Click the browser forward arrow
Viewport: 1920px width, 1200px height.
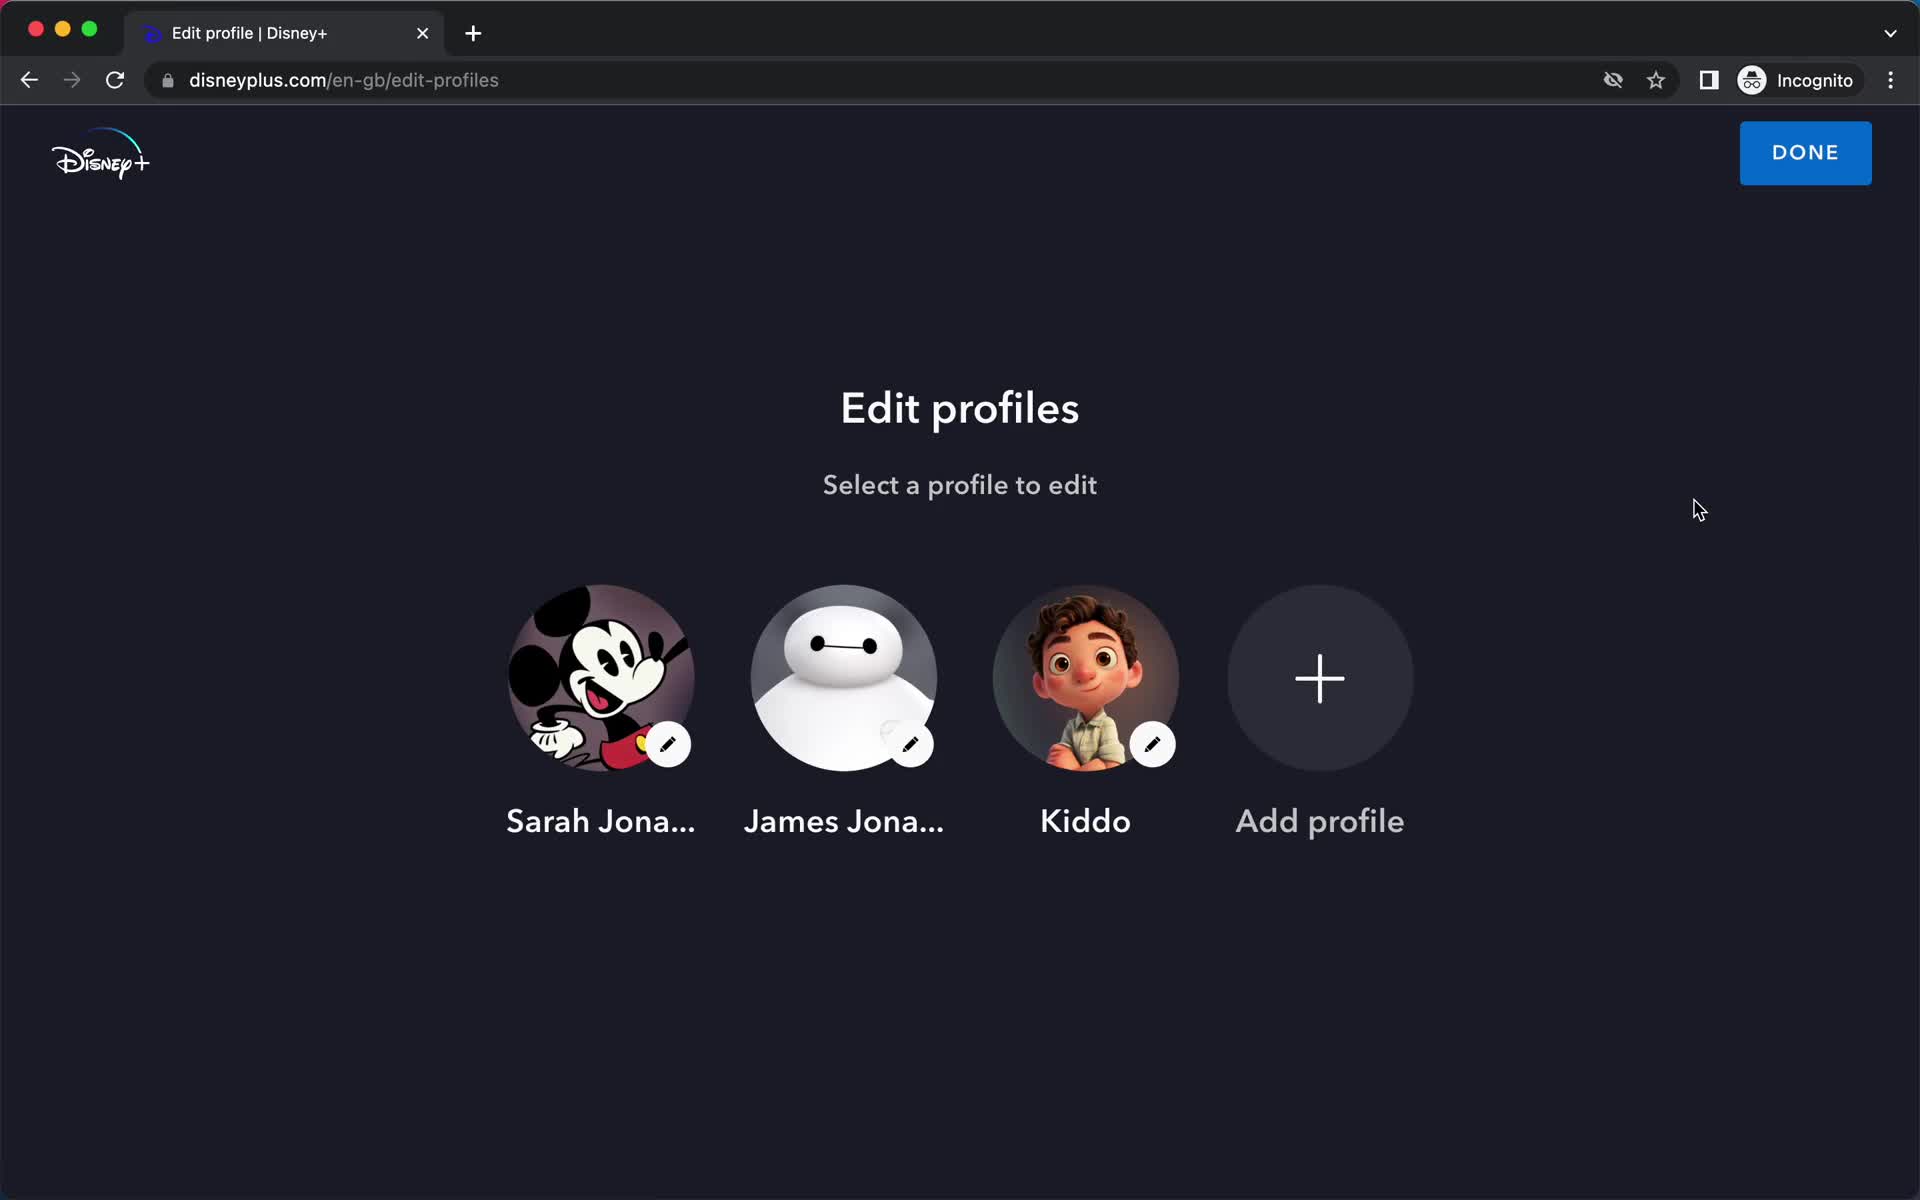tap(72, 80)
